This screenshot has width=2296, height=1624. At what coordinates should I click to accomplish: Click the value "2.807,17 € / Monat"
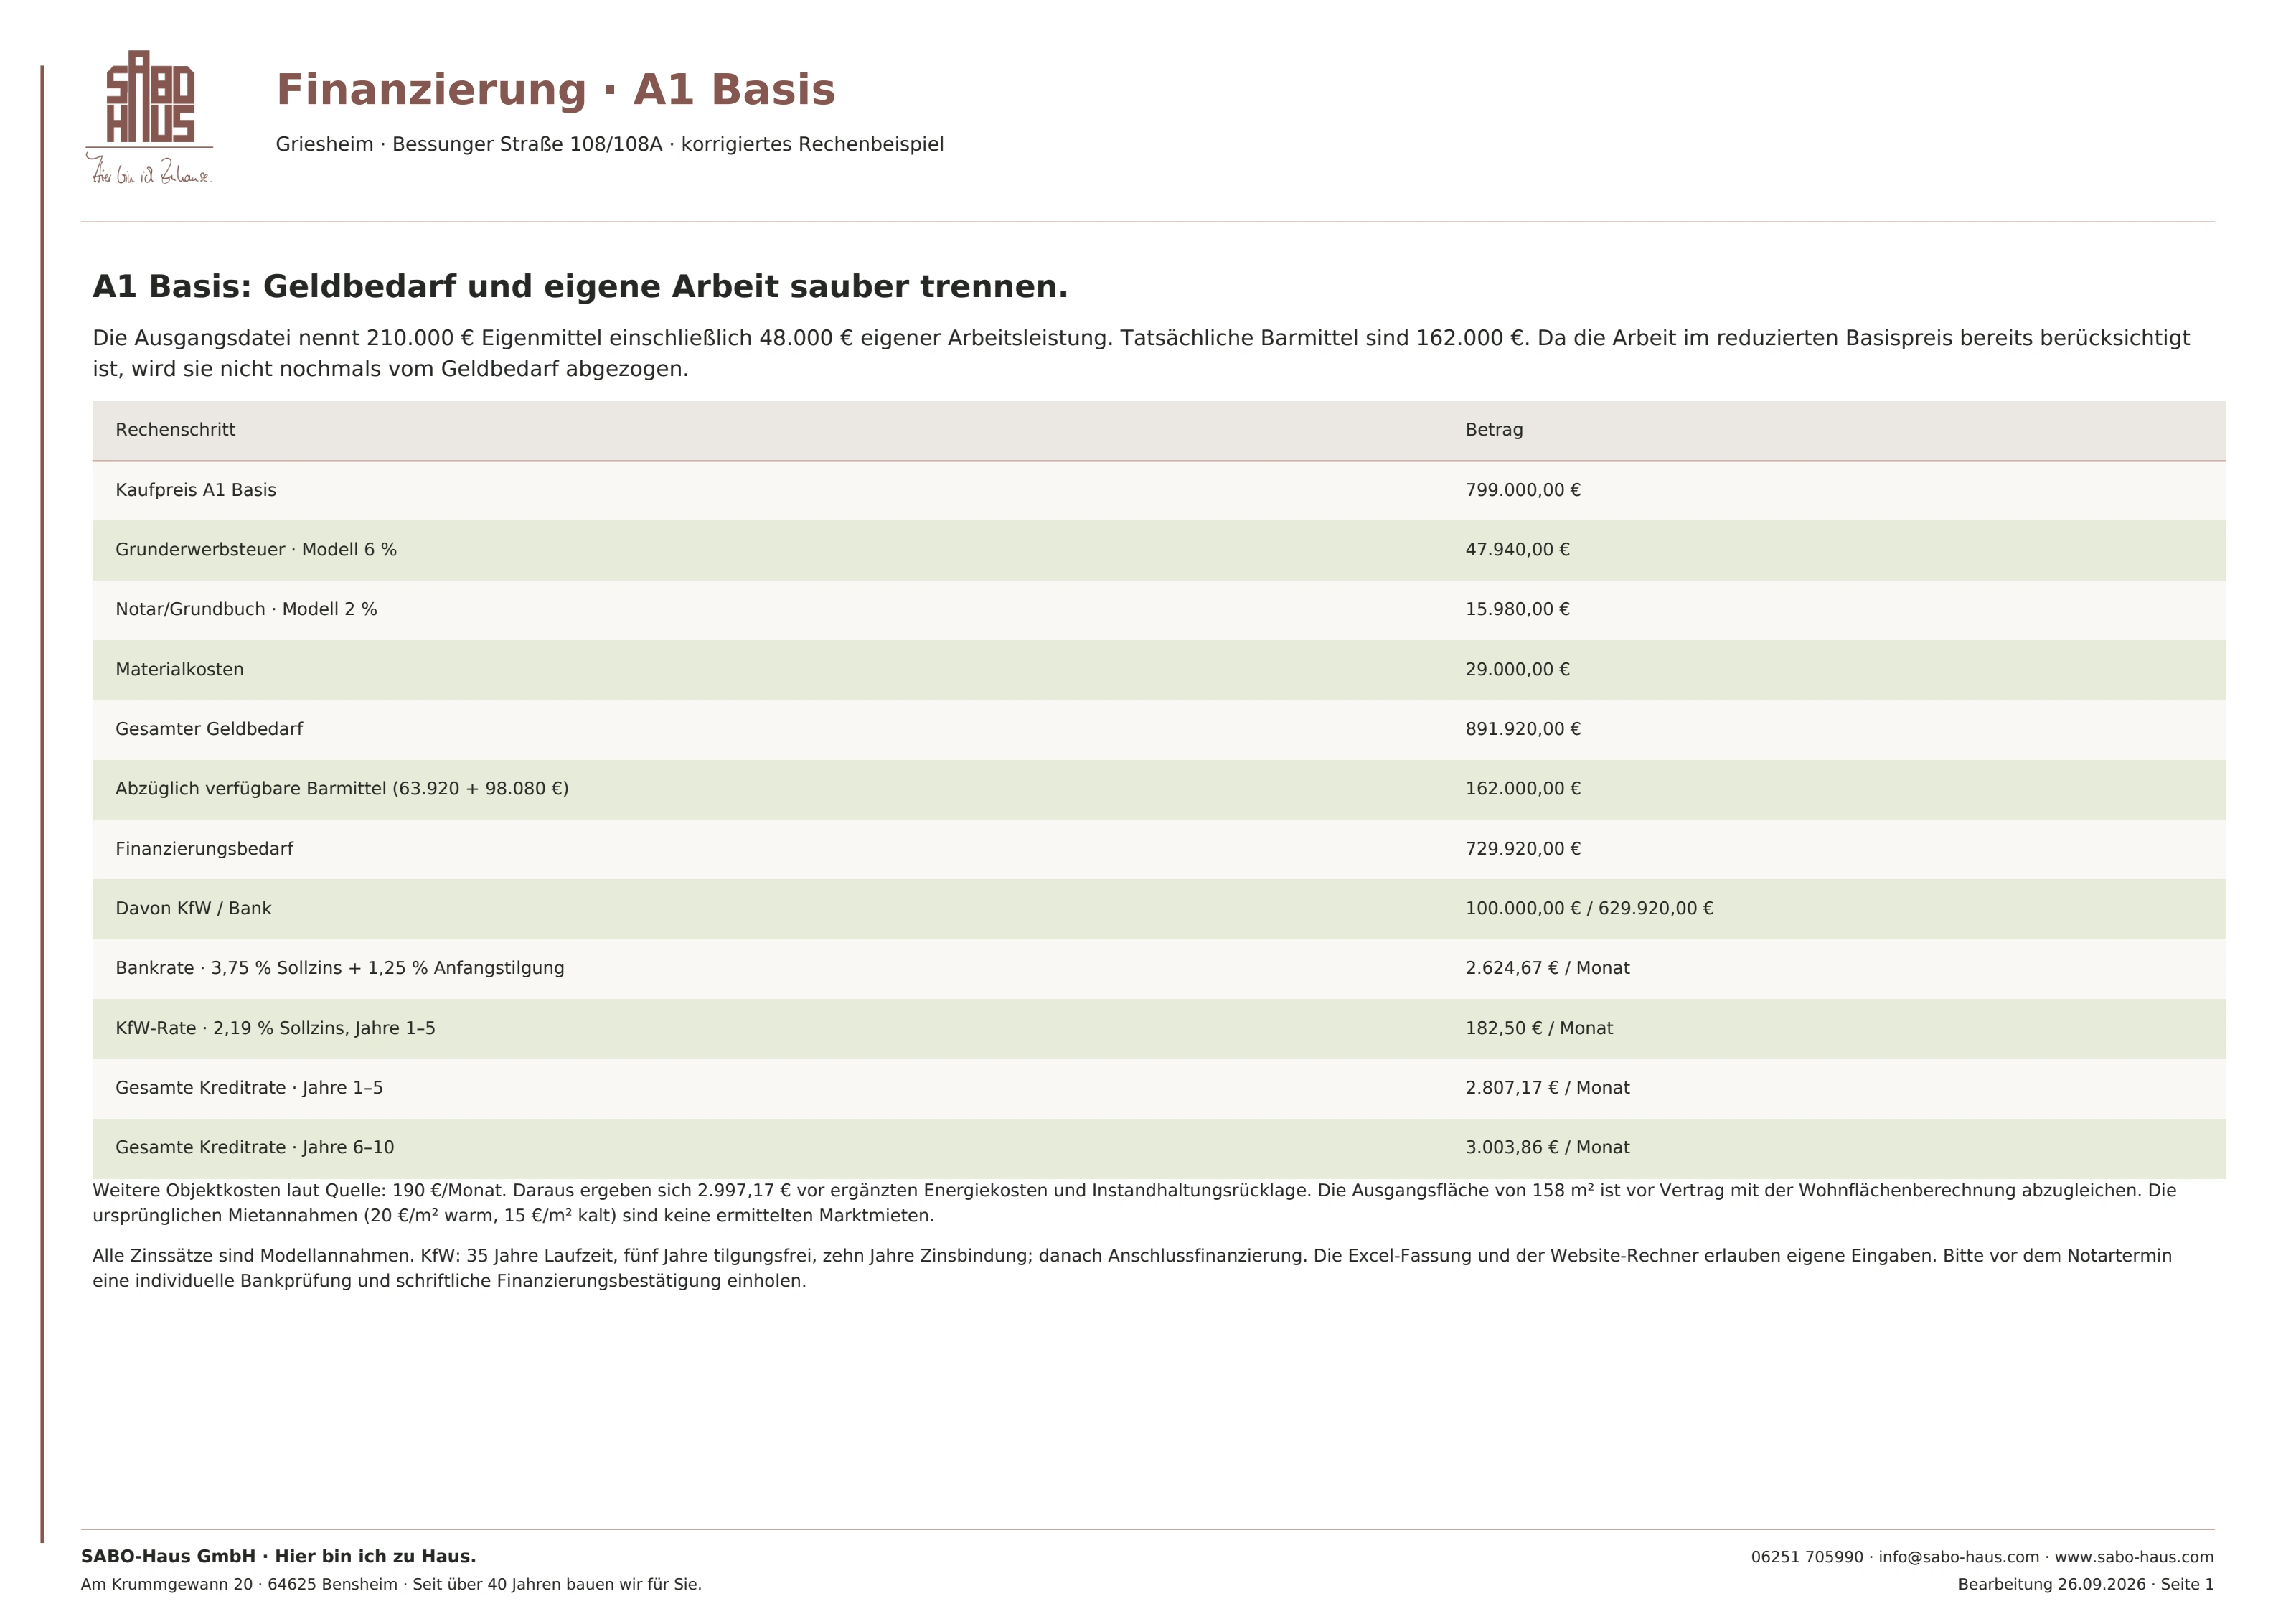(1547, 1088)
